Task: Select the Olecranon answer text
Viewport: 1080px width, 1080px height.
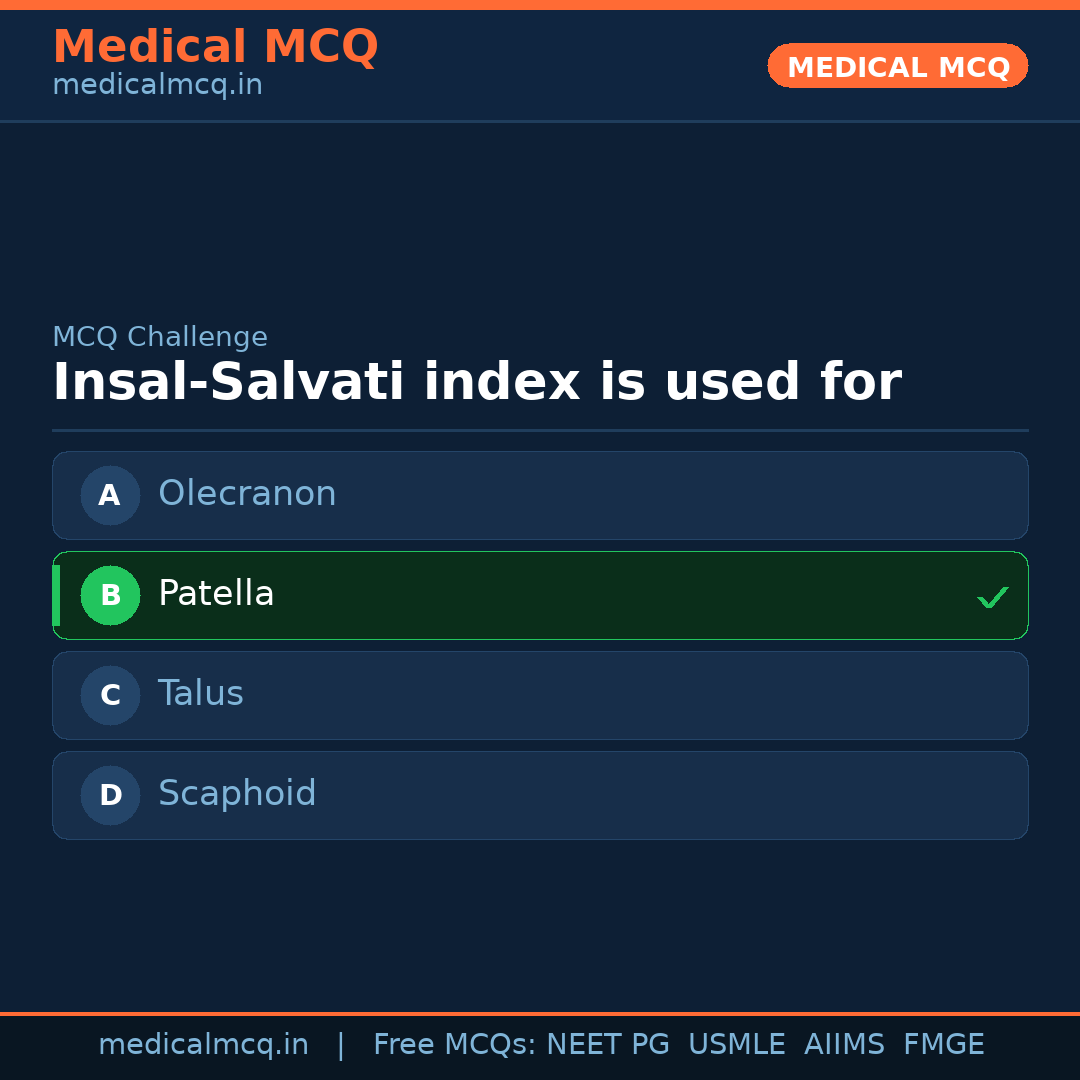Action: [x=247, y=494]
